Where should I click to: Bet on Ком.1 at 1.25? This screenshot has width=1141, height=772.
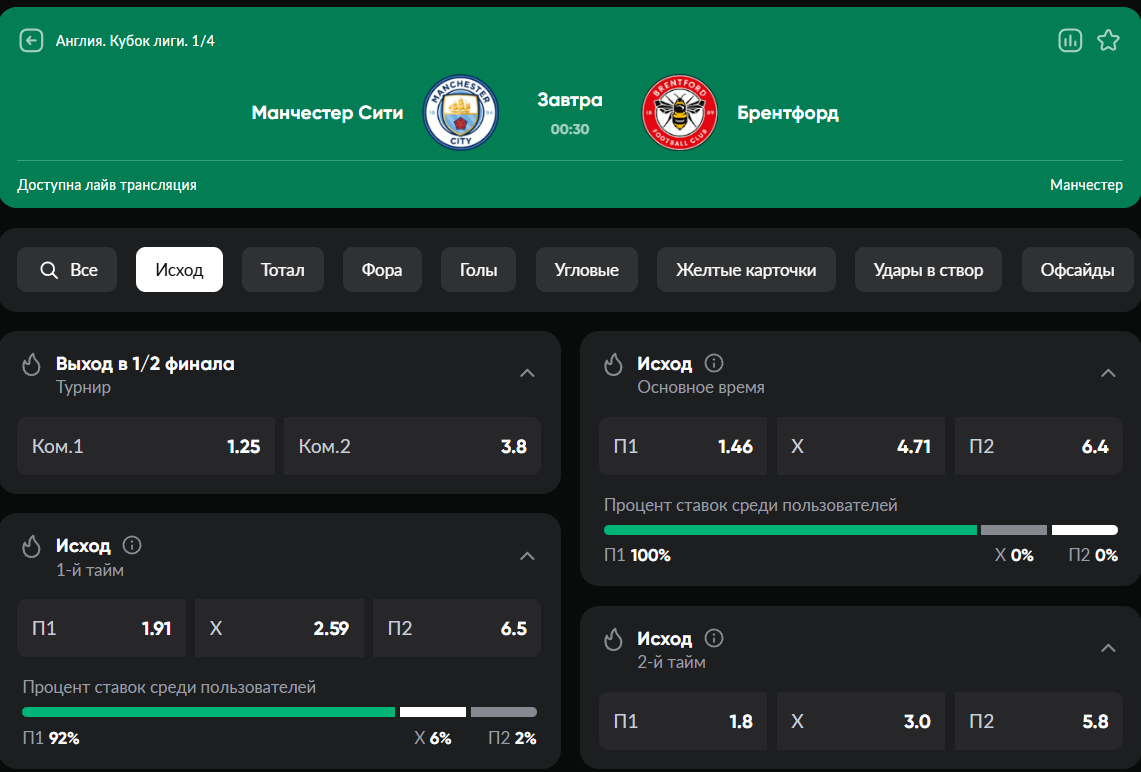pos(146,446)
